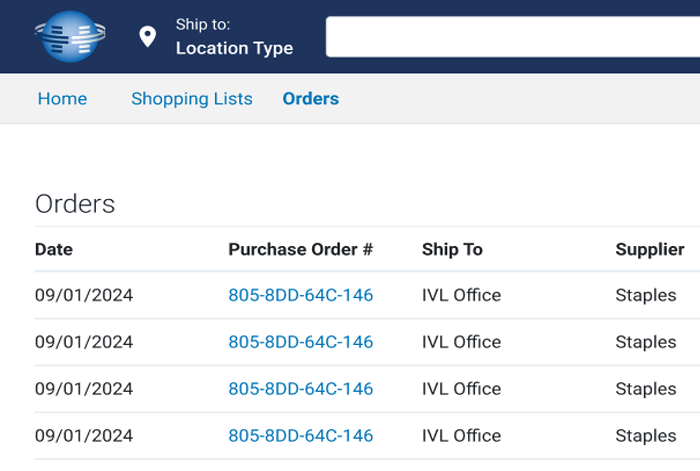Viewport: 700px width, 471px height.
Task: Click IVL Office in the second row
Action: 461,342
